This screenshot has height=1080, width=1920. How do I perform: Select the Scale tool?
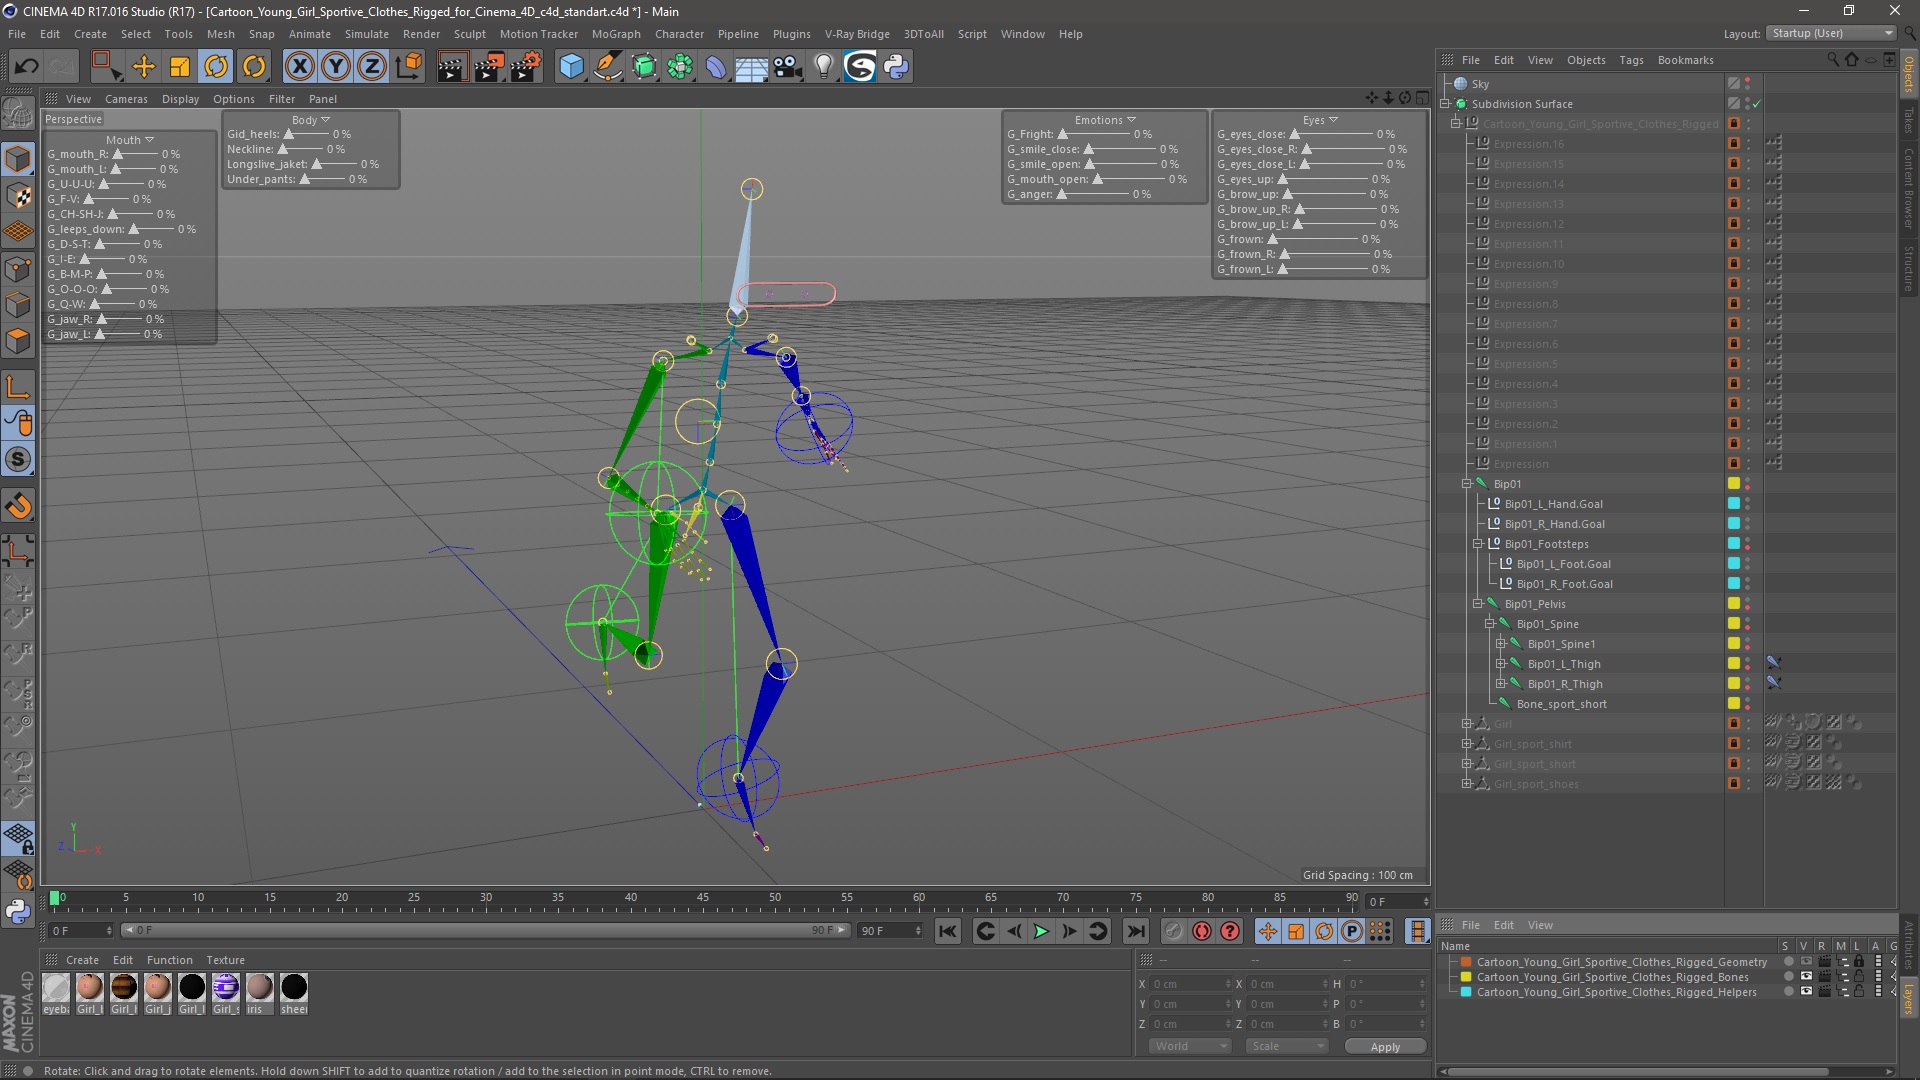click(180, 67)
